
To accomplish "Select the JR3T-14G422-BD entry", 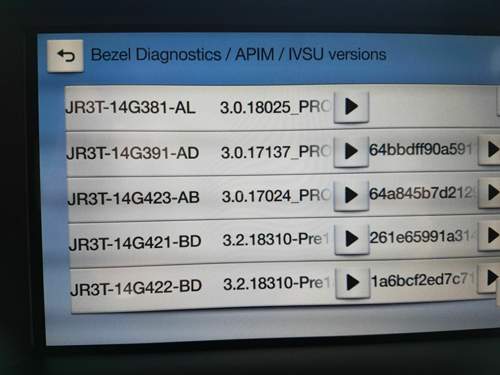I will pos(136,287).
